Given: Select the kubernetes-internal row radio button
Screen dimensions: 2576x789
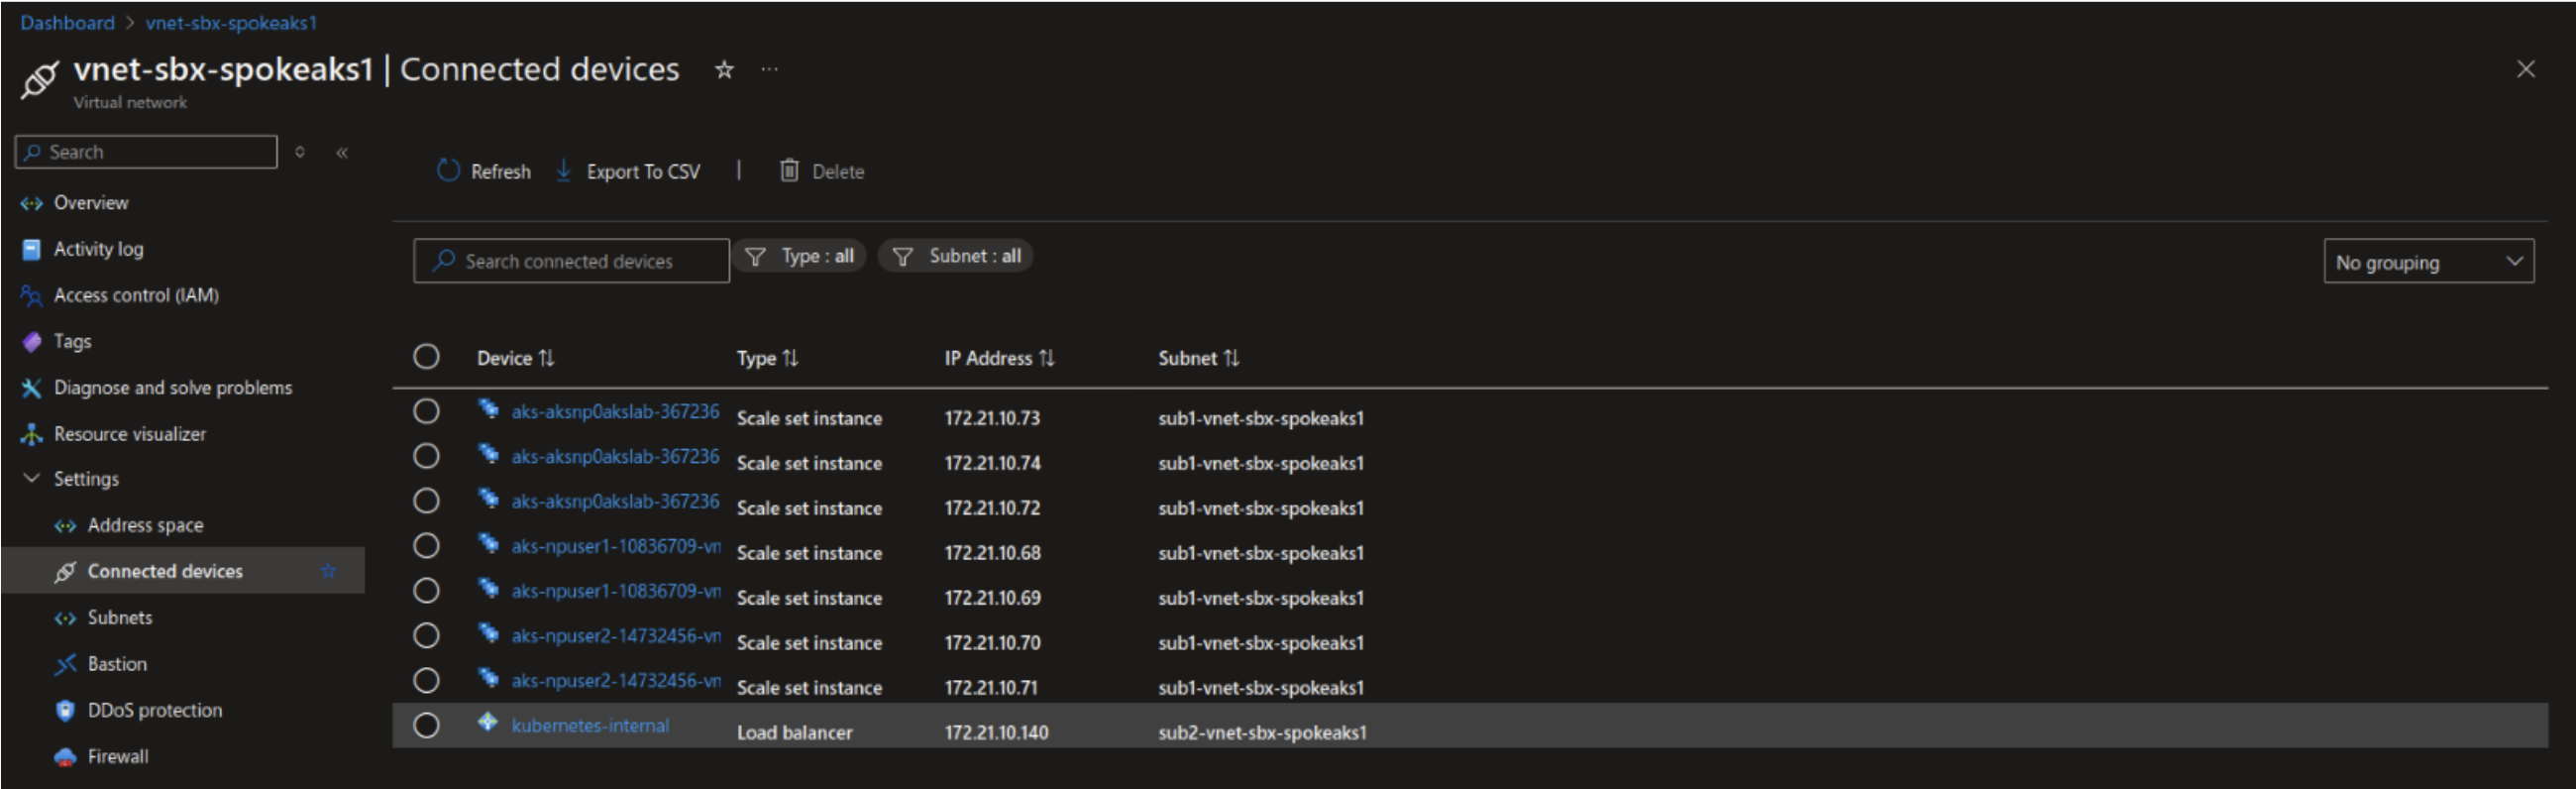Looking at the screenshot, I should point(426,726).
